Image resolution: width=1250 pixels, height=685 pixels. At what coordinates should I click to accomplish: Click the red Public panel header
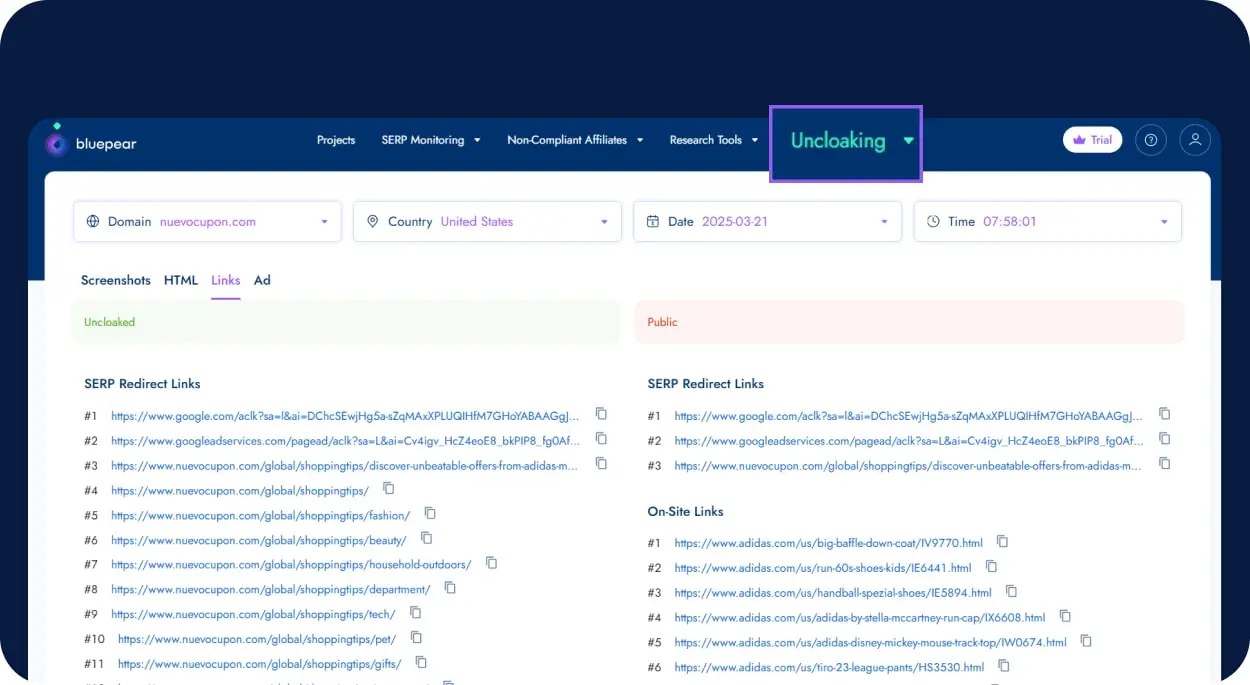909,322
